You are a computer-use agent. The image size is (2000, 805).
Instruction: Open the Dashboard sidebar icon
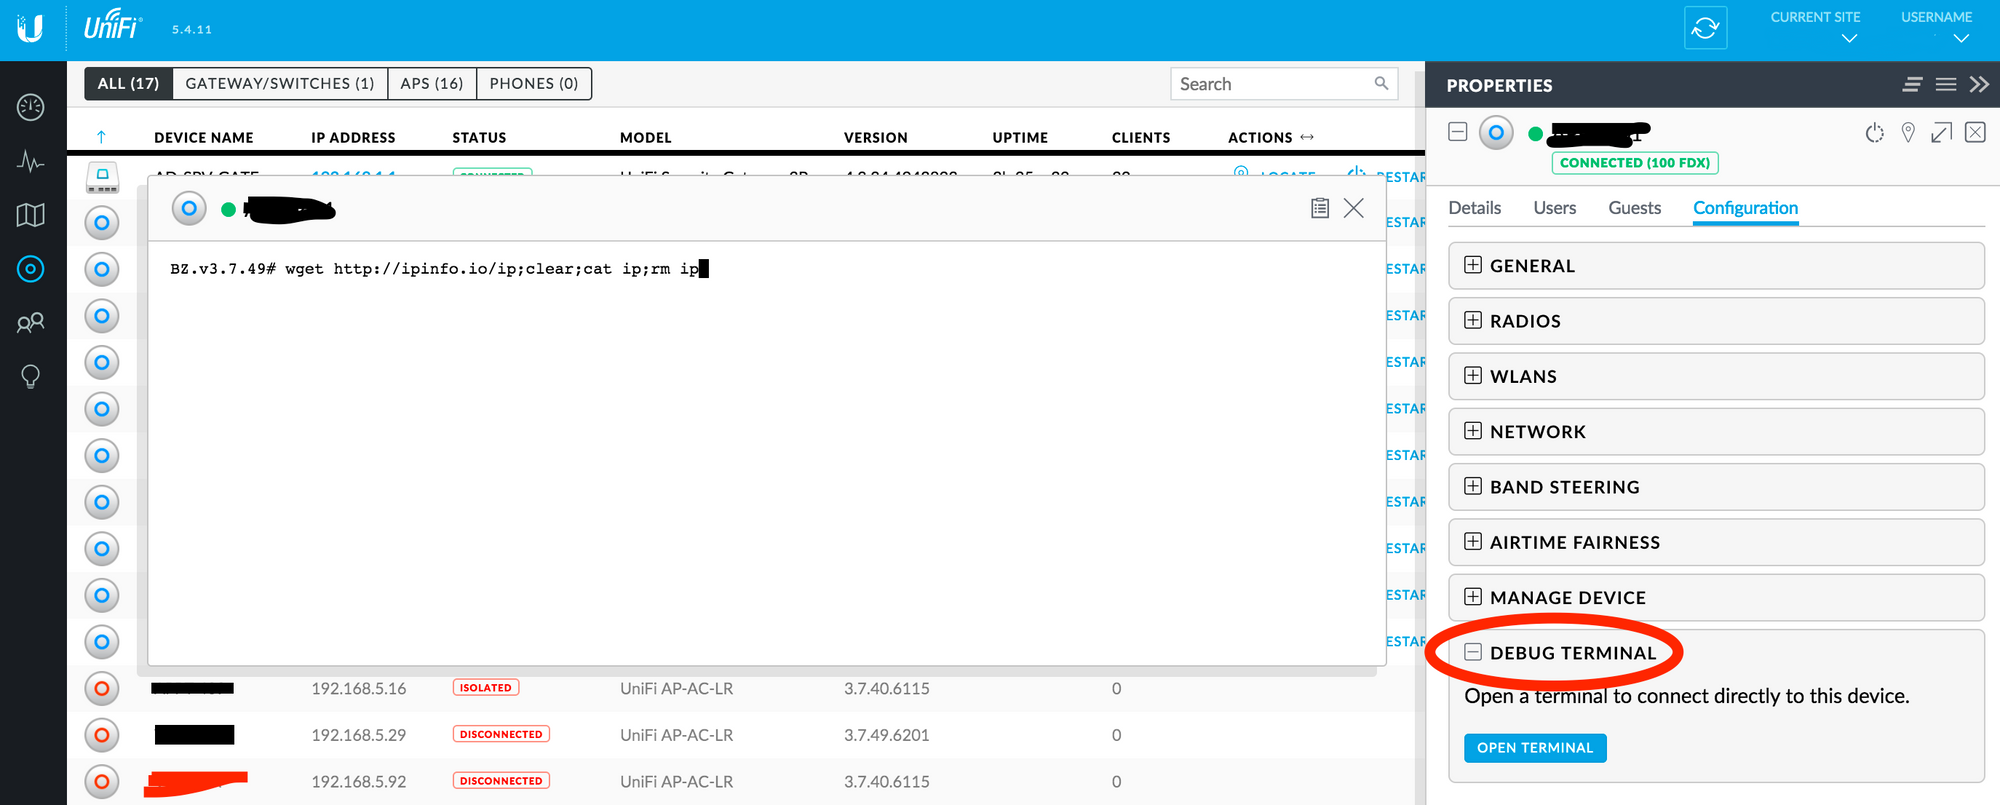pos(31,107)
